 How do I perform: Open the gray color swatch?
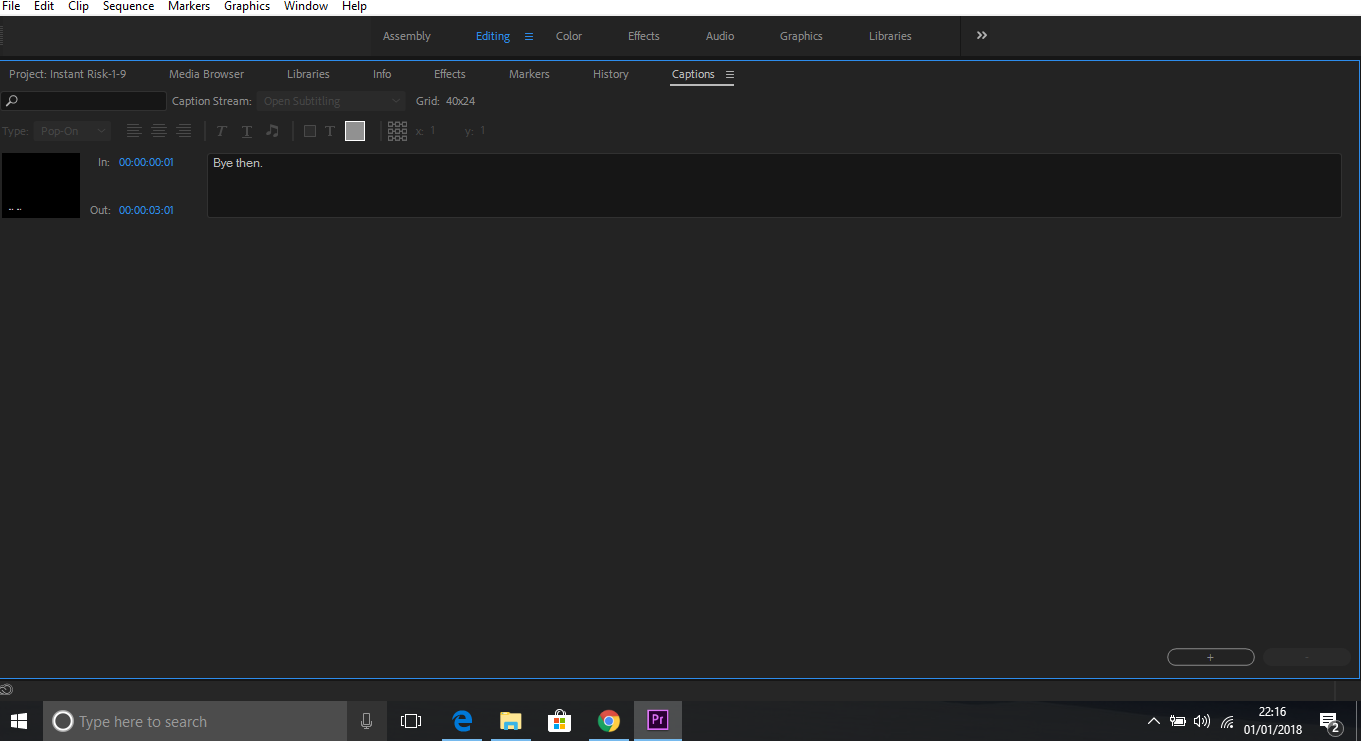pos(355,131)
